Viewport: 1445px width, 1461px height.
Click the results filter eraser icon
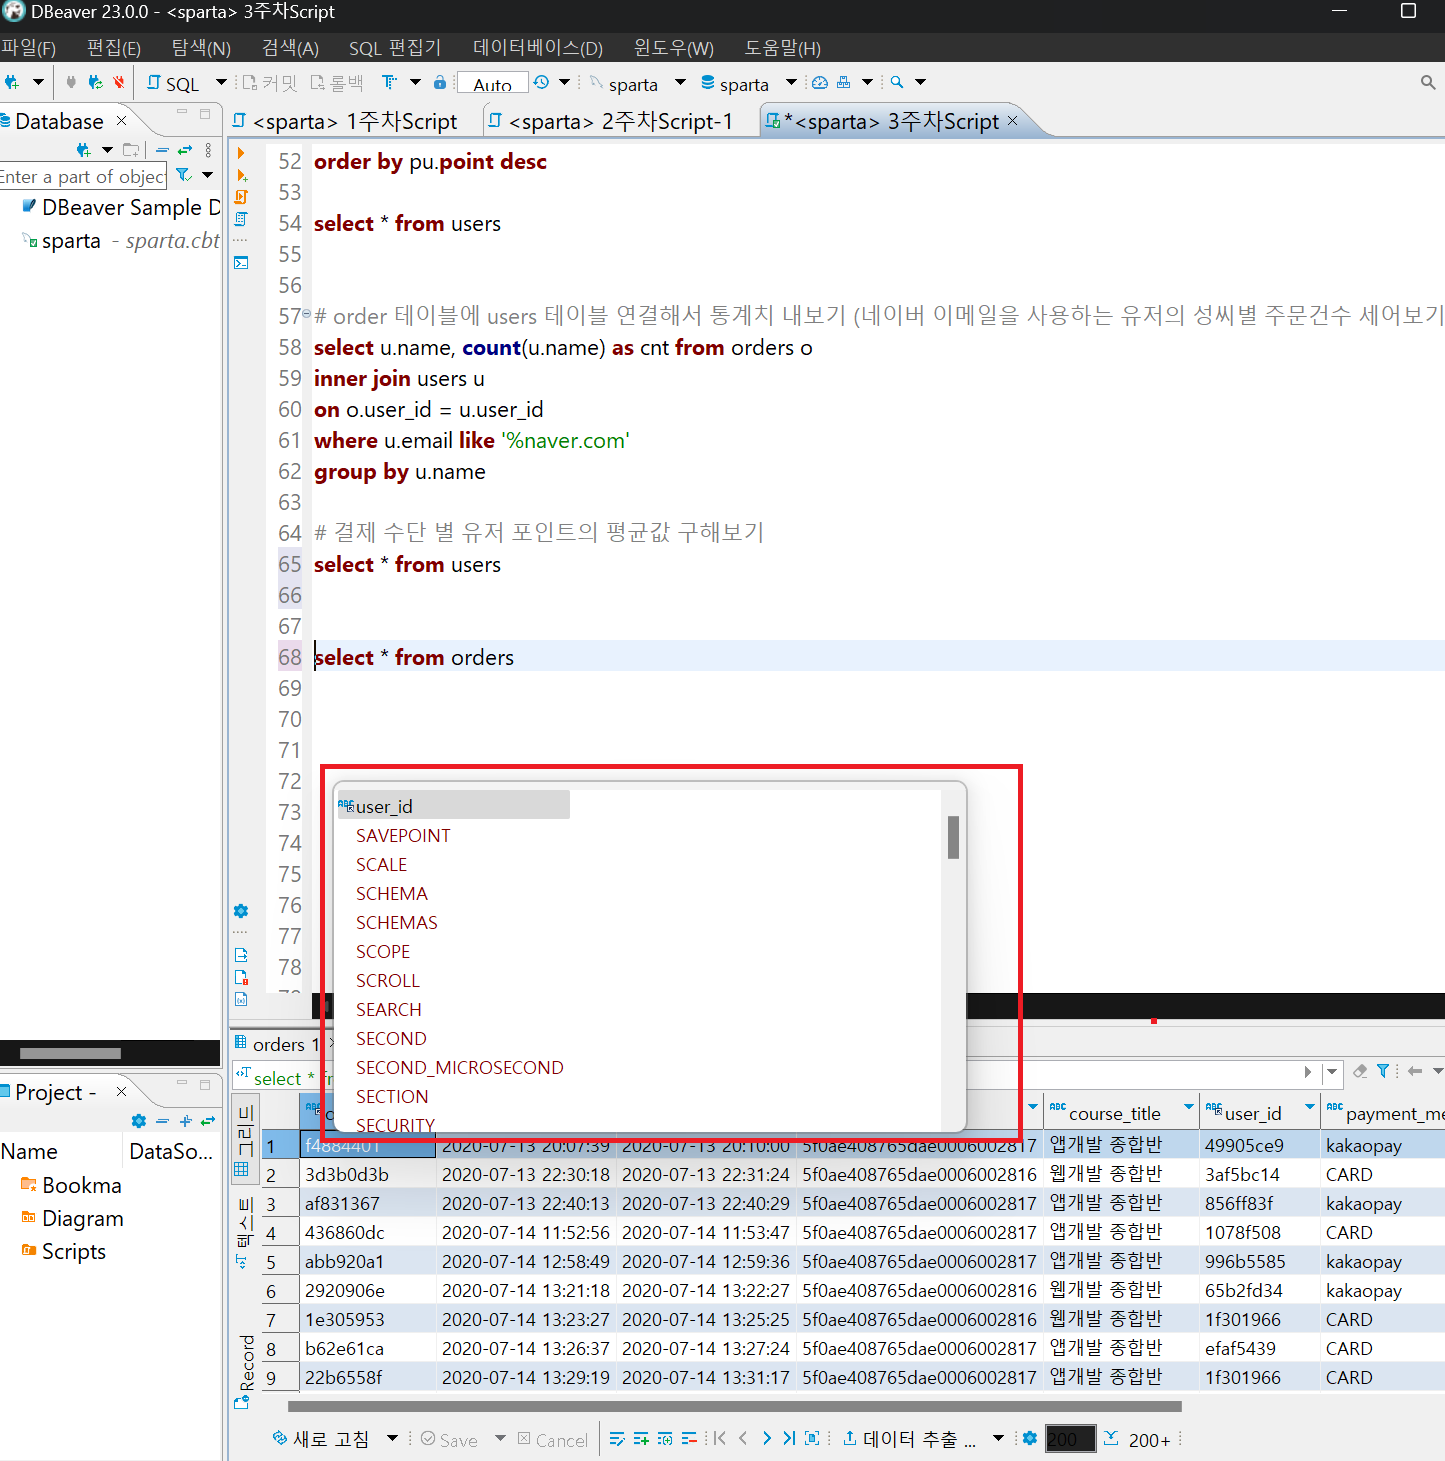point(1360,1071)
